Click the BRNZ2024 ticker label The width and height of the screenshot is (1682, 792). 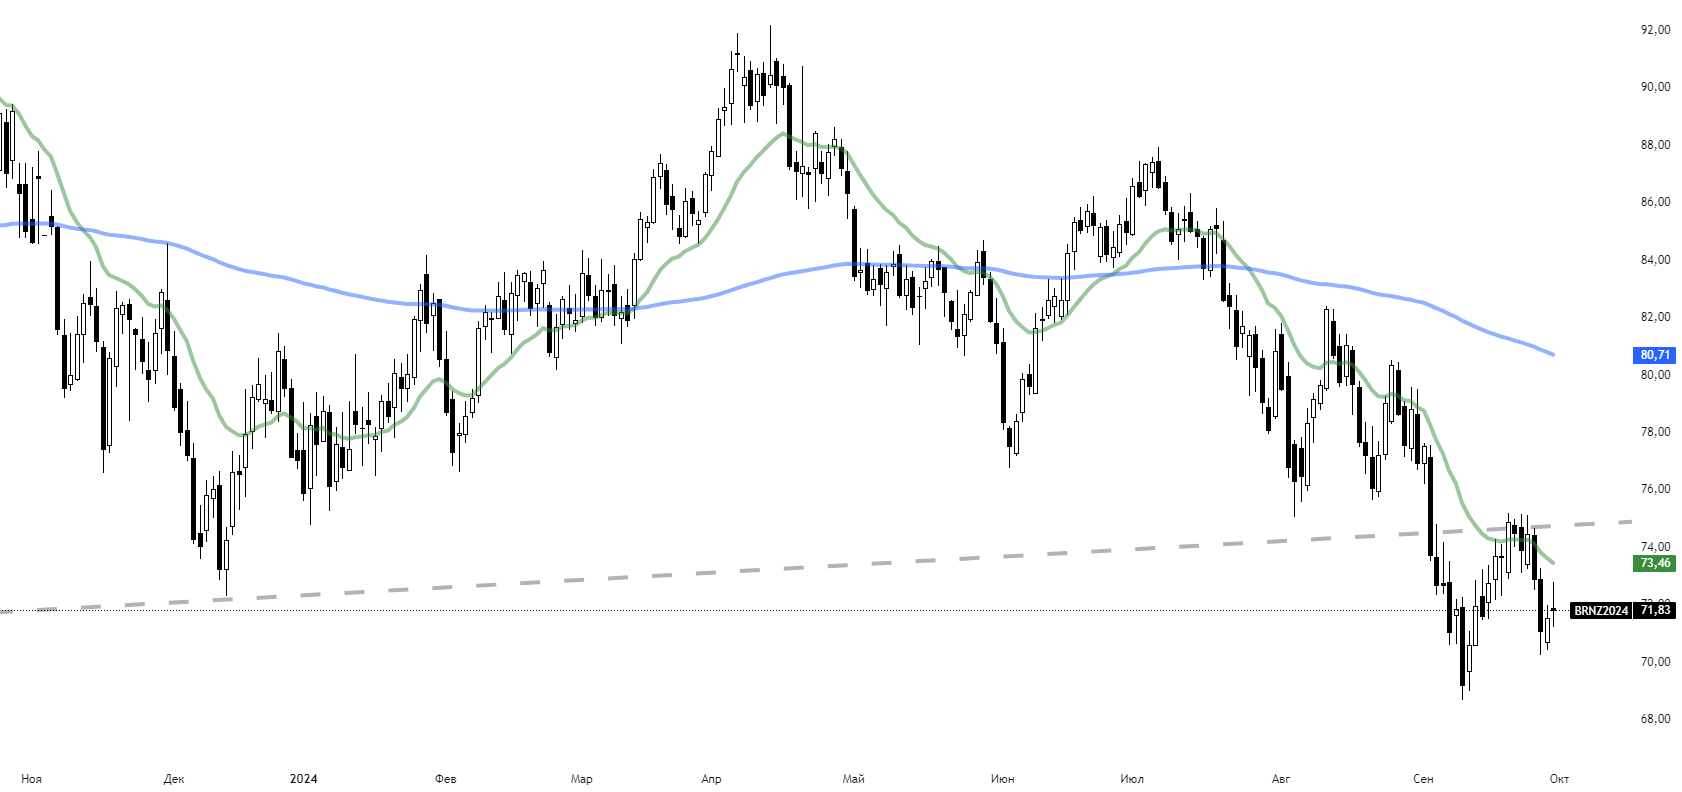click(x=1601, y=610)
